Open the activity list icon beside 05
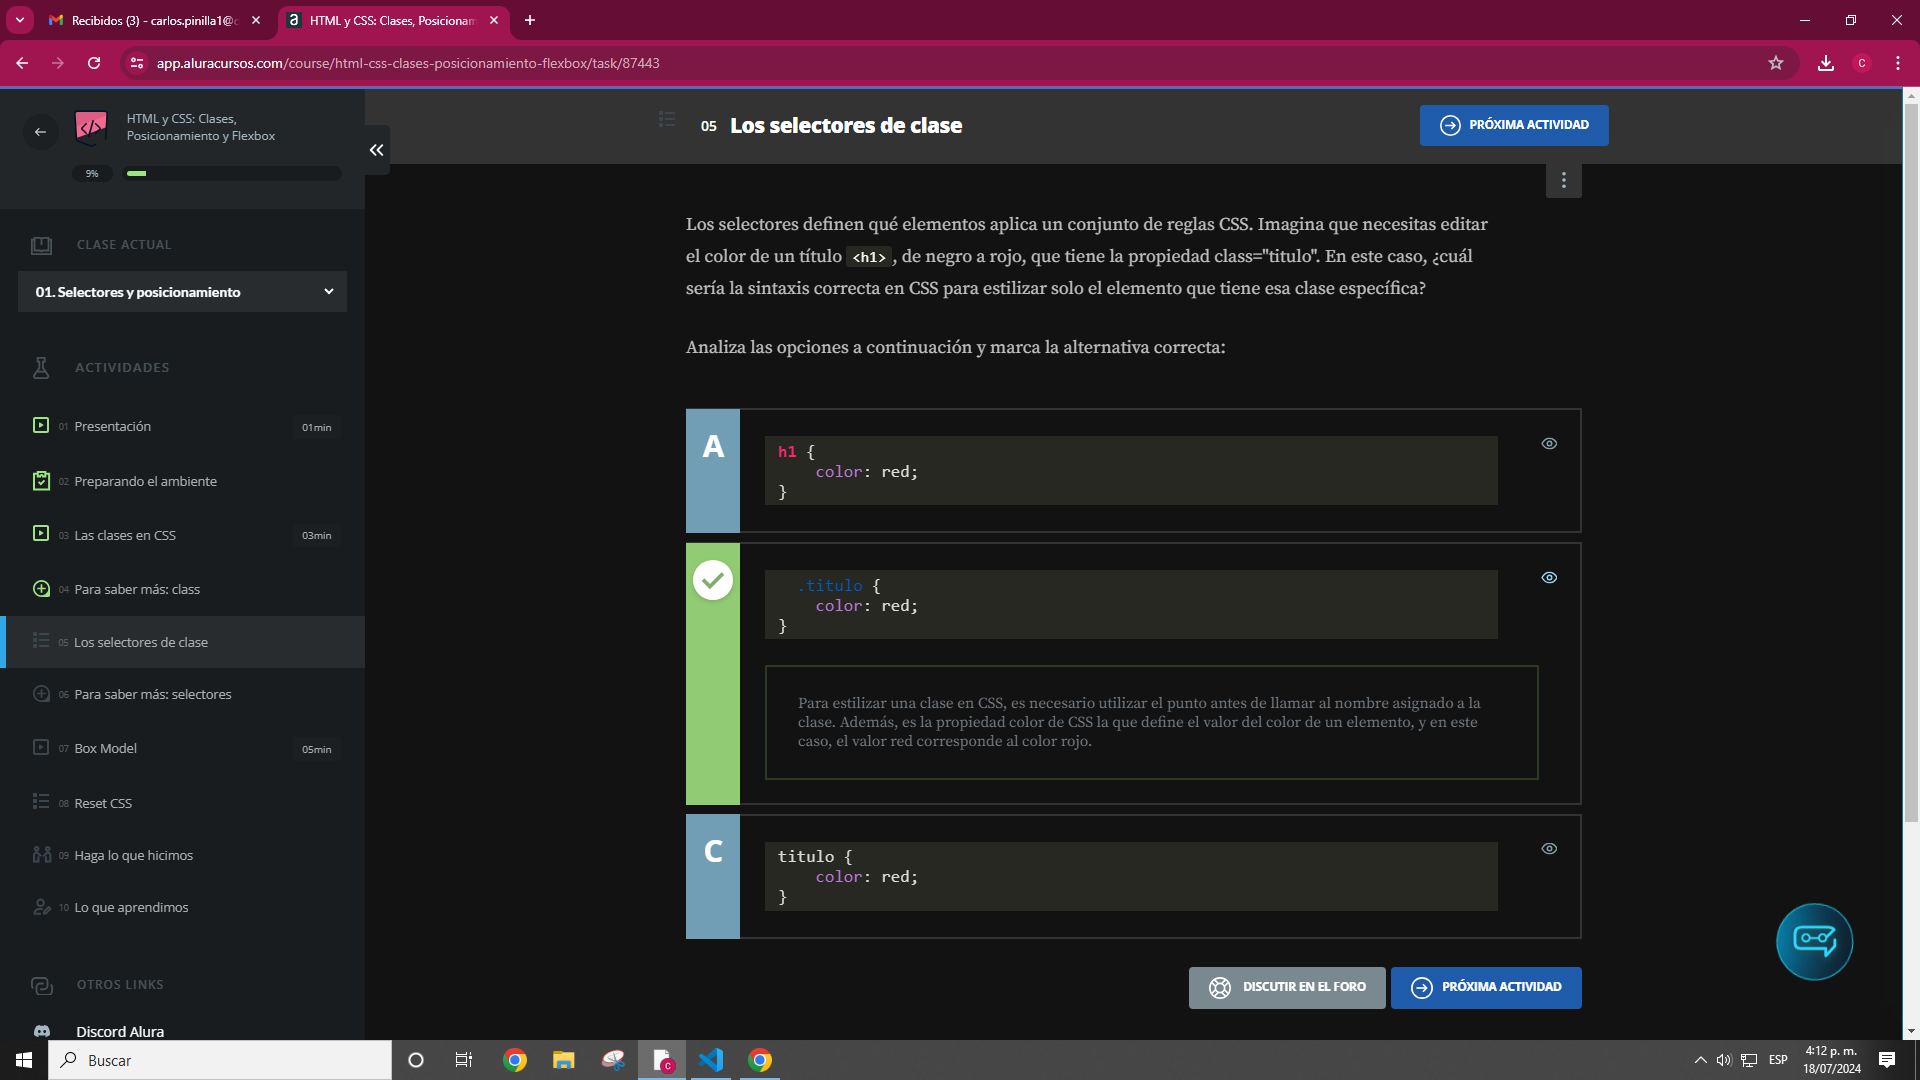Image resolution: width=1920 pixels, height=1080 pixels. 667,119
